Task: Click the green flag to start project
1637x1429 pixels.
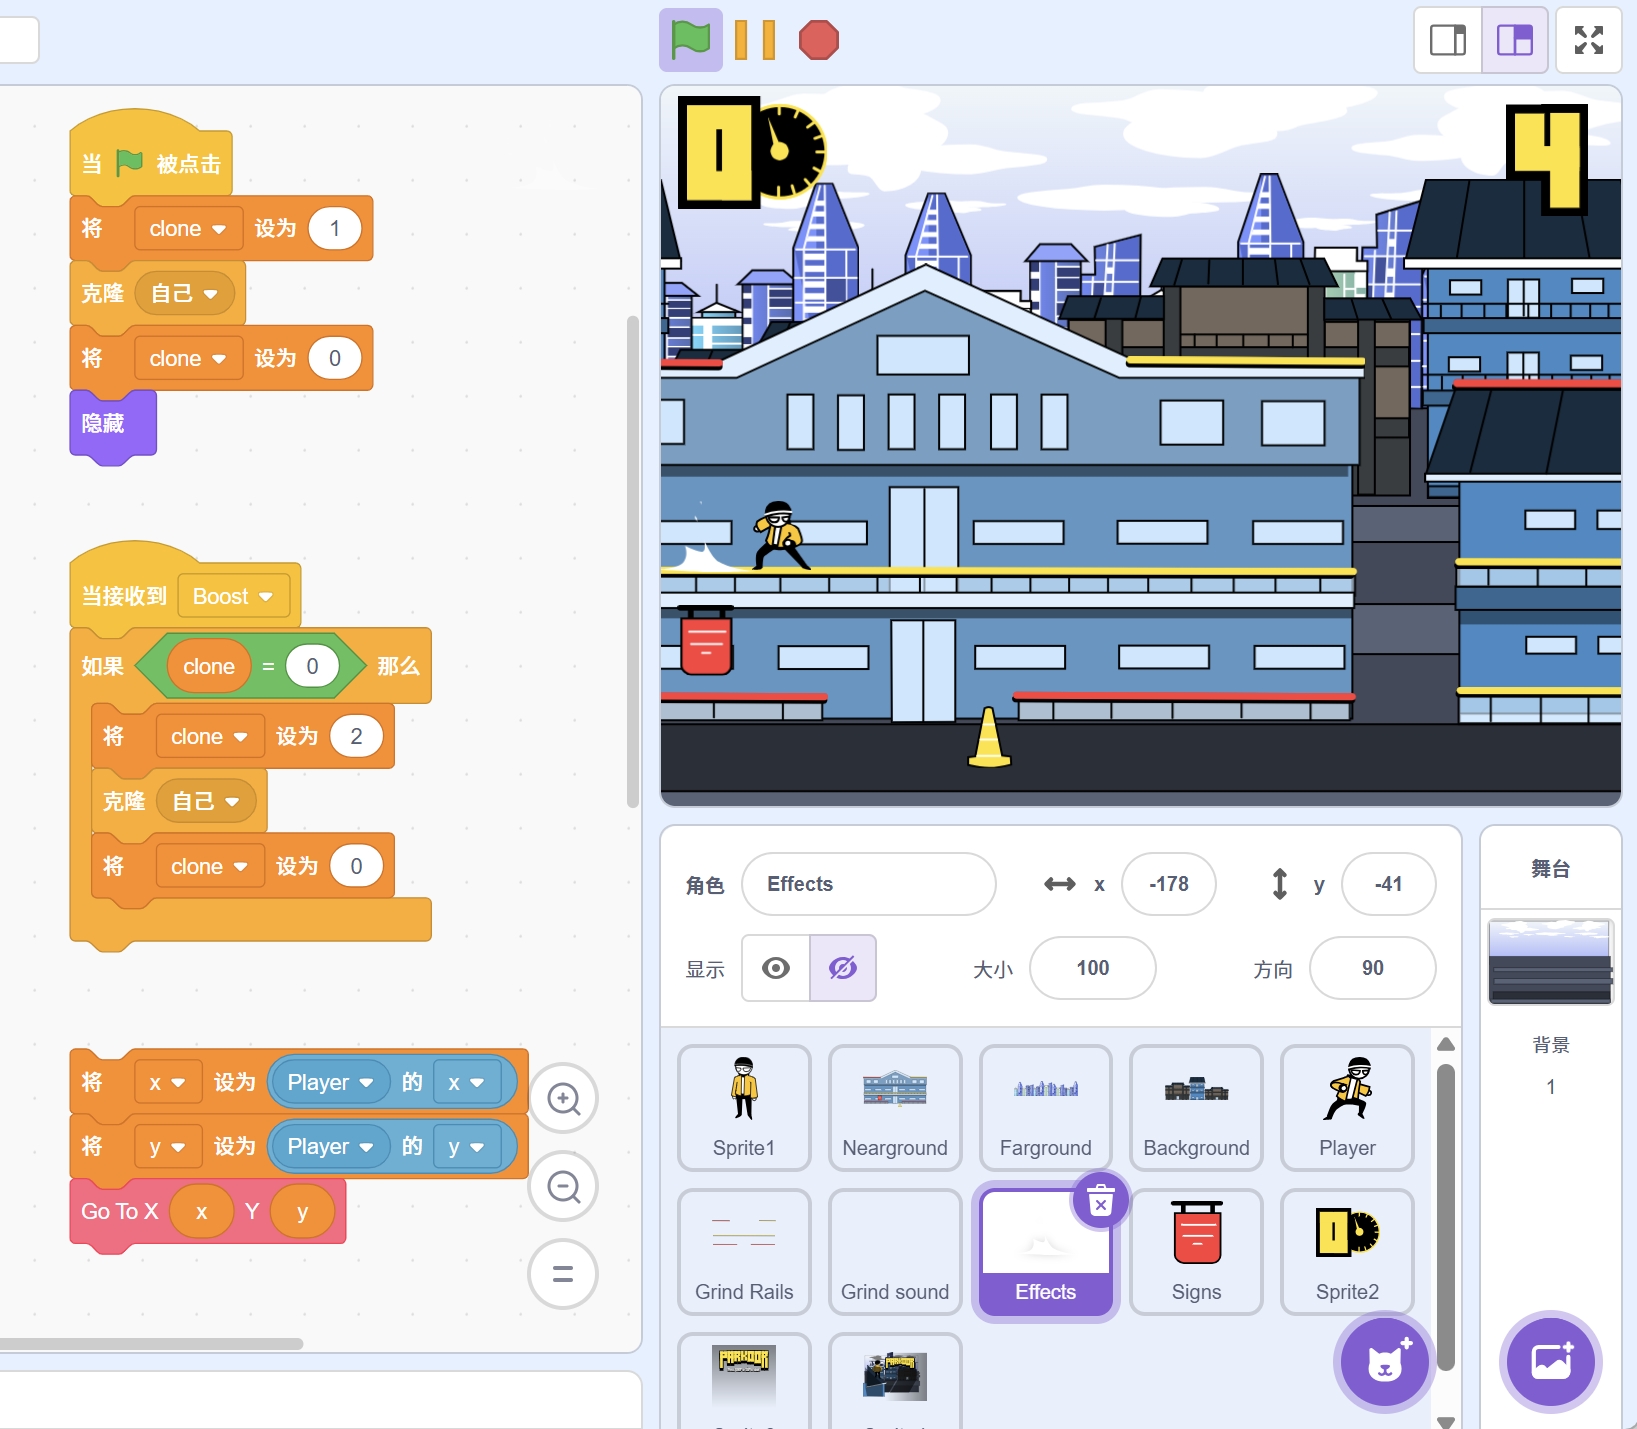Action: pyautogui.click(x=690, y=41)
